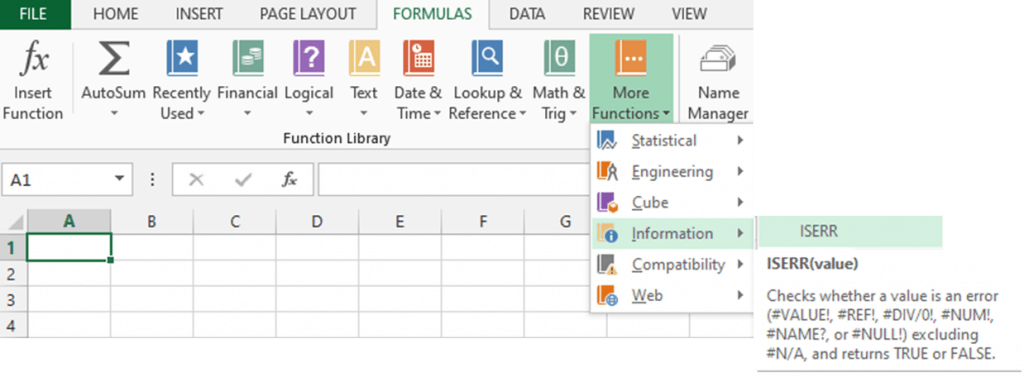Switch to the PAGE LAYOUT tab
Viewport: 1024px width, 377px height.
pyautogui.click(x=308, y=14)
